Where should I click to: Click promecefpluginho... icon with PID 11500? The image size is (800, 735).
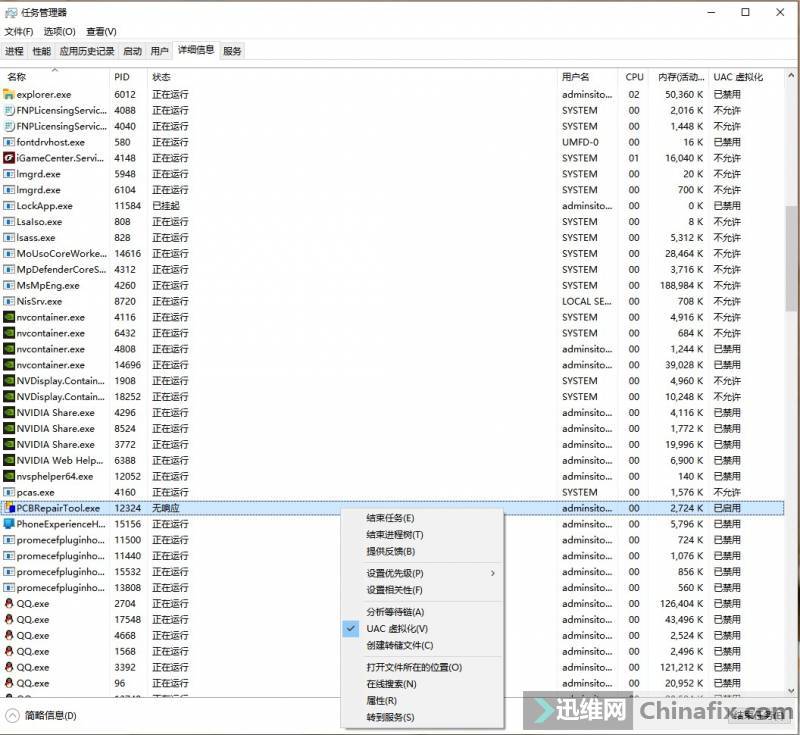pyautogui.click(x=9, y=540)
